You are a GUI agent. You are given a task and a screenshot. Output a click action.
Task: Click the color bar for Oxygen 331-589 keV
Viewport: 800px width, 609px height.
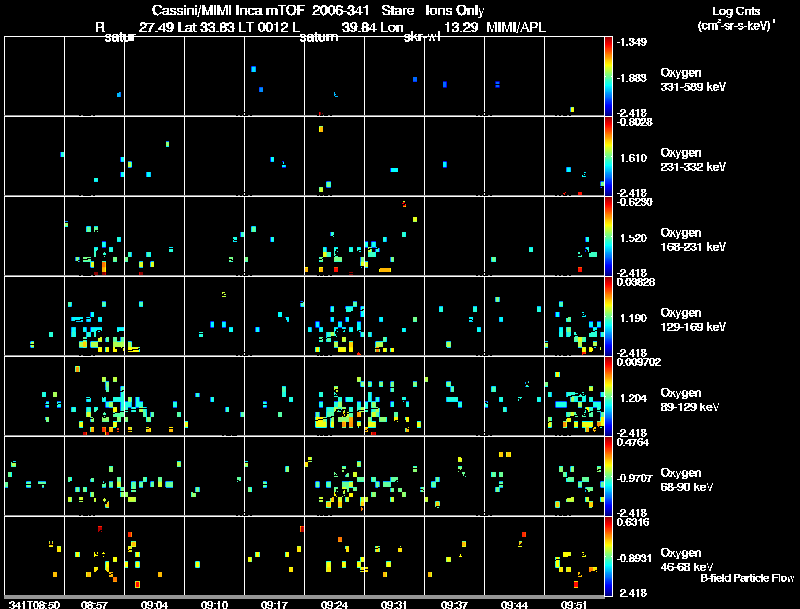pyautogui.click(x=608, y=76)
